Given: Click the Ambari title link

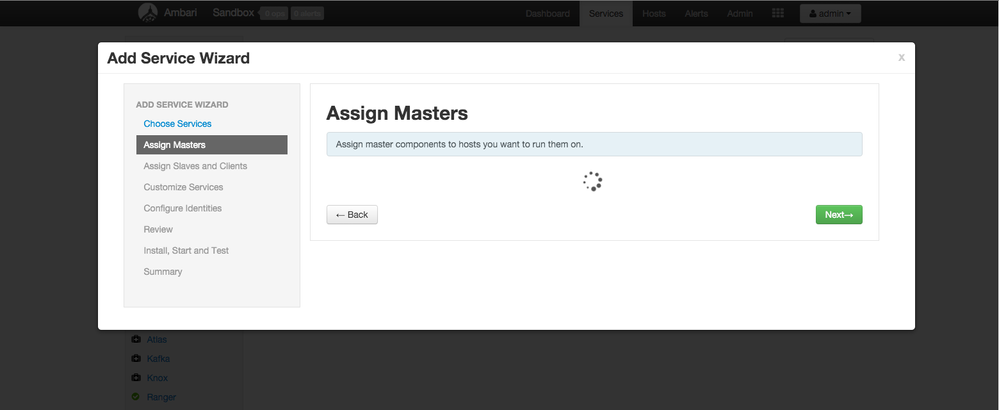Looking at the screenshot, I should 181,13.
